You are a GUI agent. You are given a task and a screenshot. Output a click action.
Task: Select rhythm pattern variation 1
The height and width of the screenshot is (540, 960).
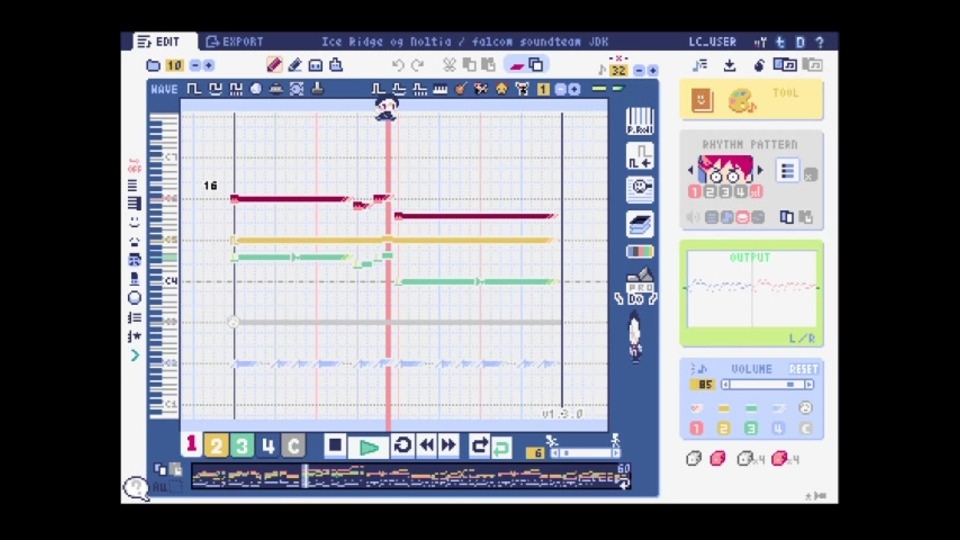point(694,192)
